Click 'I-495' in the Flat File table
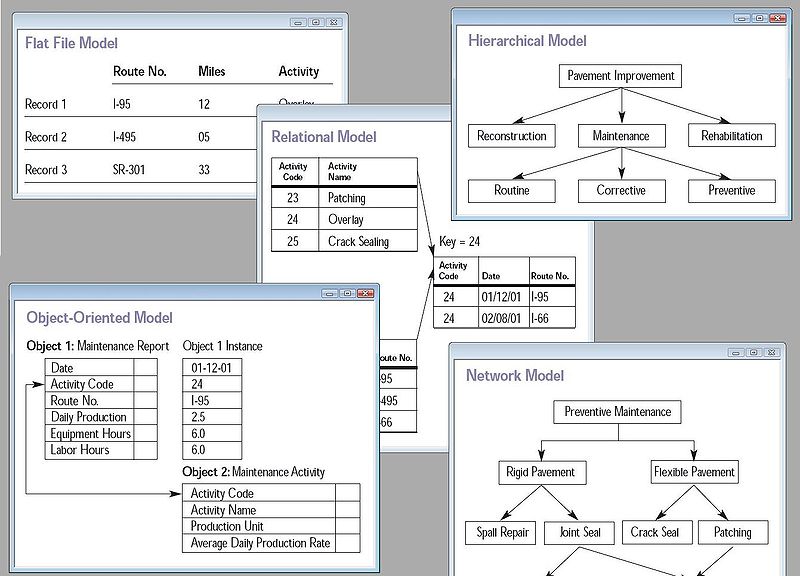Screen dimensions: 800x576 click(x=124, y=137)
